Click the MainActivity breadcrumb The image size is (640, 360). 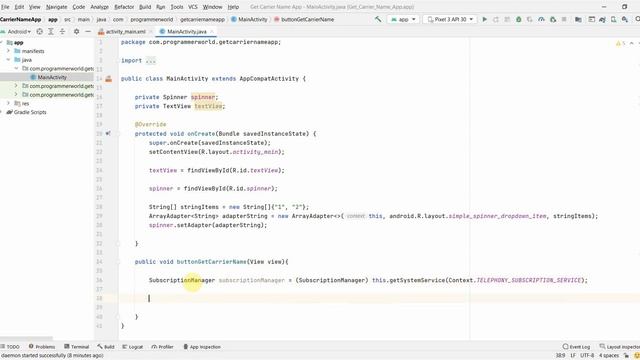pos(249,19)
